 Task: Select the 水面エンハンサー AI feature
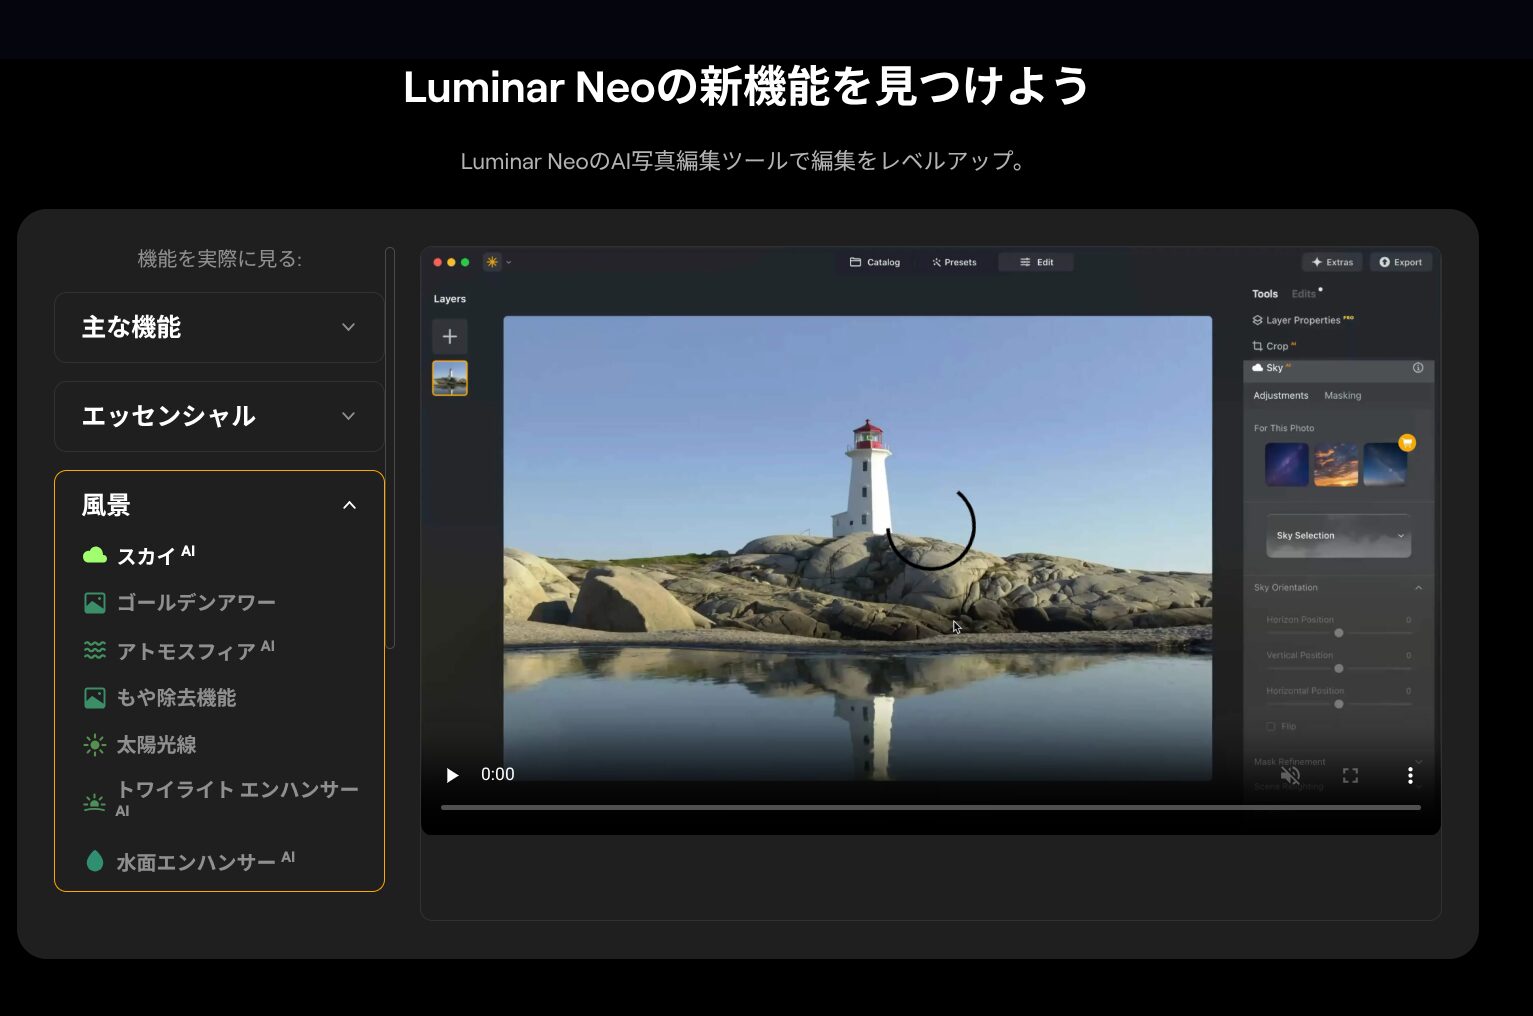[189, 861]
